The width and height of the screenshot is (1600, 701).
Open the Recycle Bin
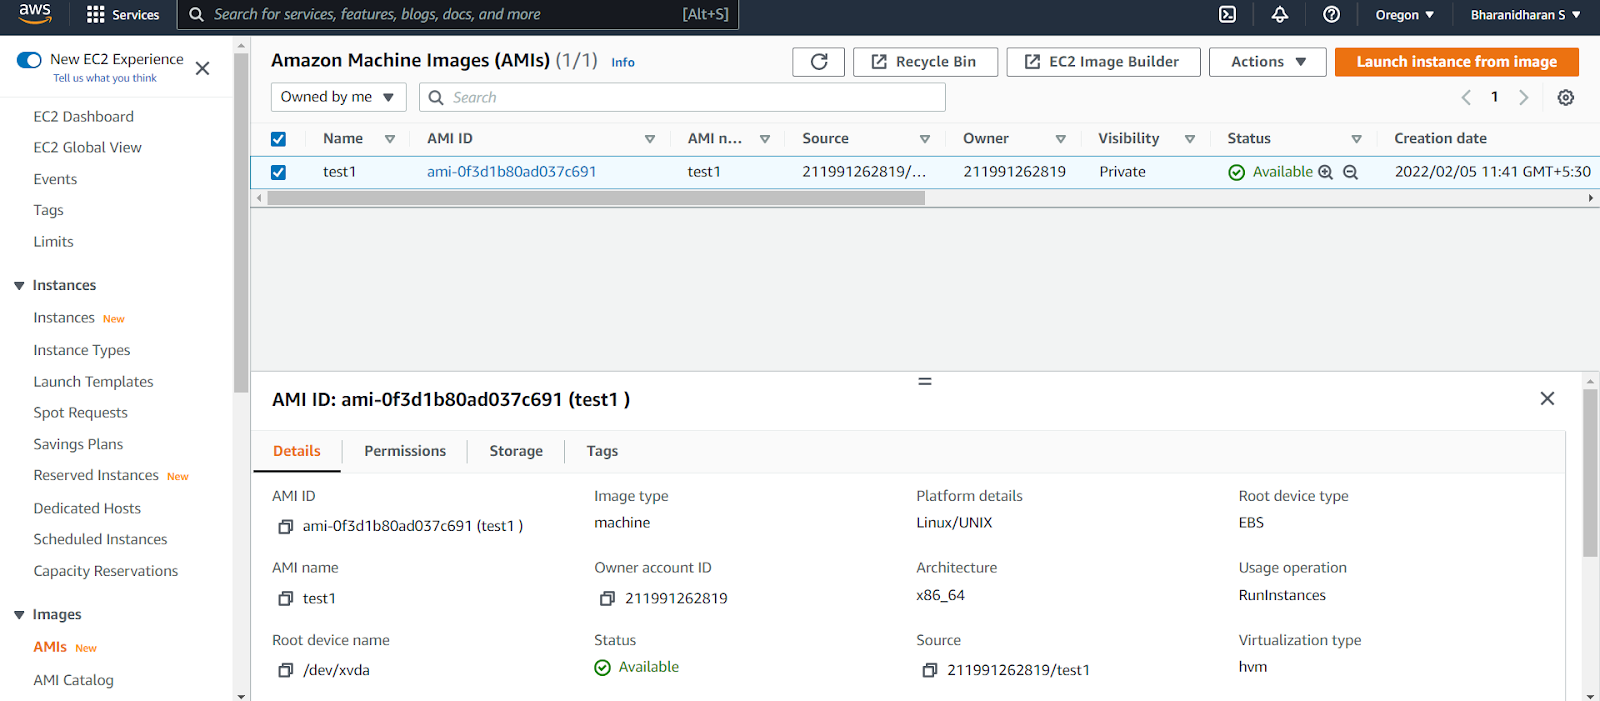click(925, 62)
